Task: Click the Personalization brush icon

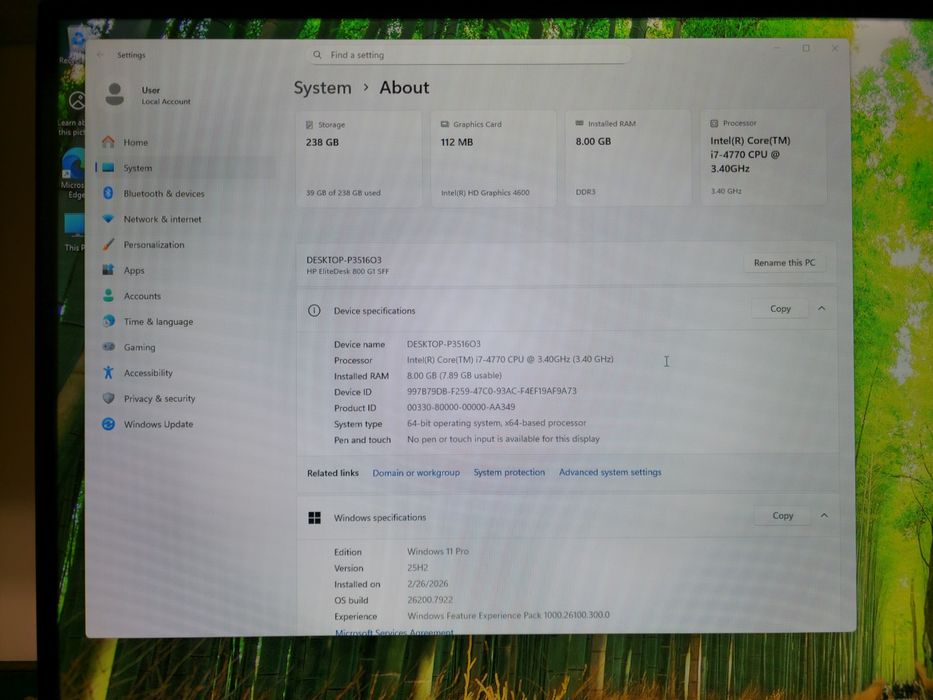Action: (x=108, y=244)
